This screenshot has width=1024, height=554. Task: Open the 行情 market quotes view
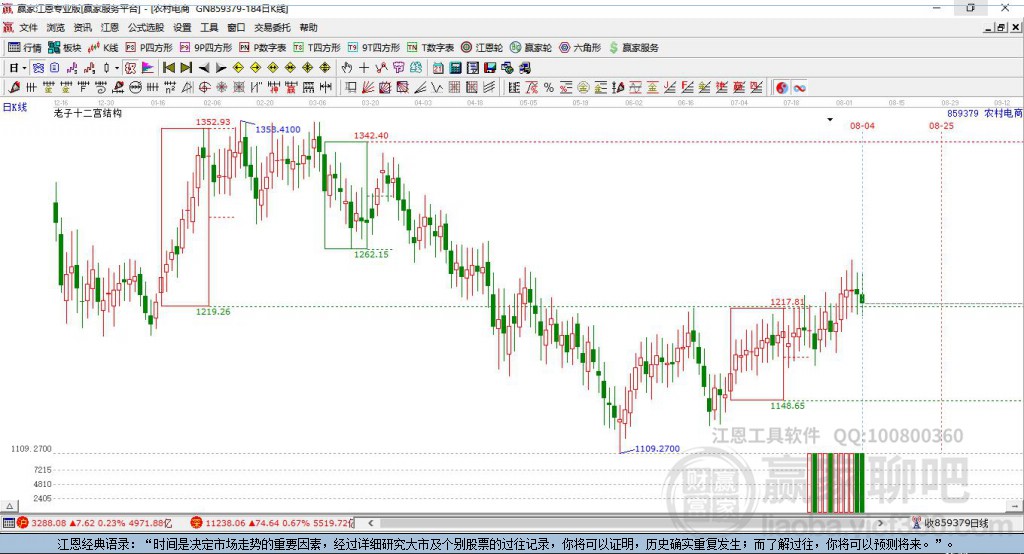coord(24,48)
